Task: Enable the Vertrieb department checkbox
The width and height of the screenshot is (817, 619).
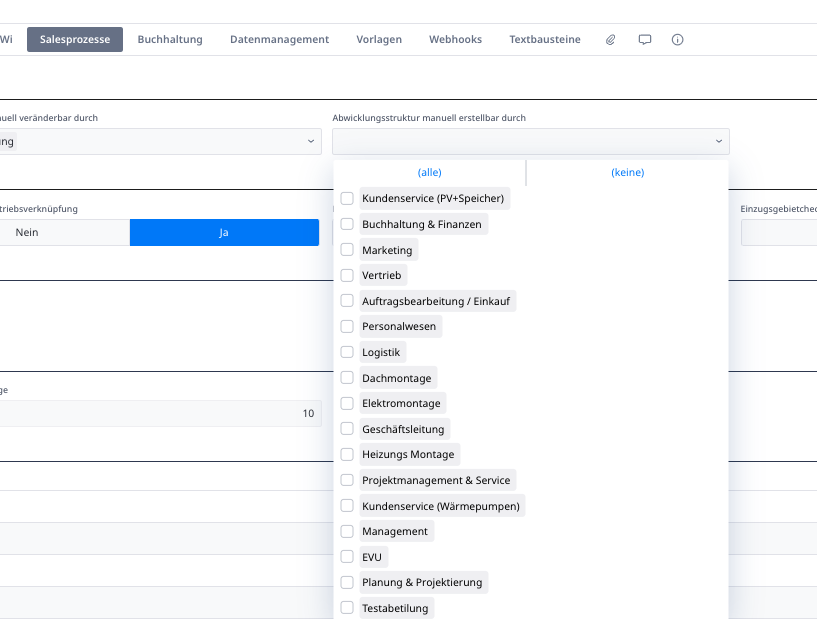Action: [x=347, y=275]
